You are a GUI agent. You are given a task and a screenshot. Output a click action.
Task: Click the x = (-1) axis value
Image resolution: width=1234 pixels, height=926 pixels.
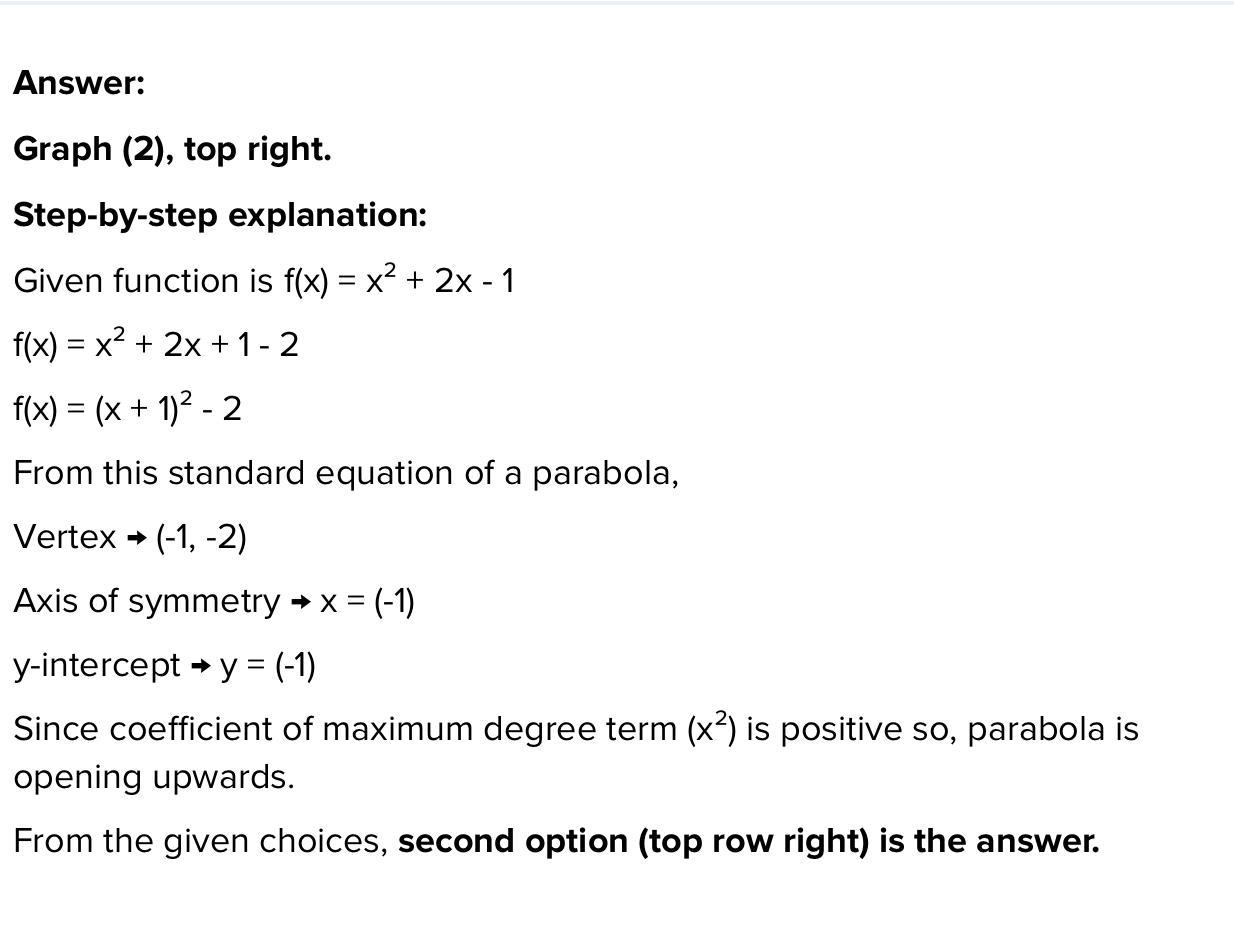click(367, 601)
